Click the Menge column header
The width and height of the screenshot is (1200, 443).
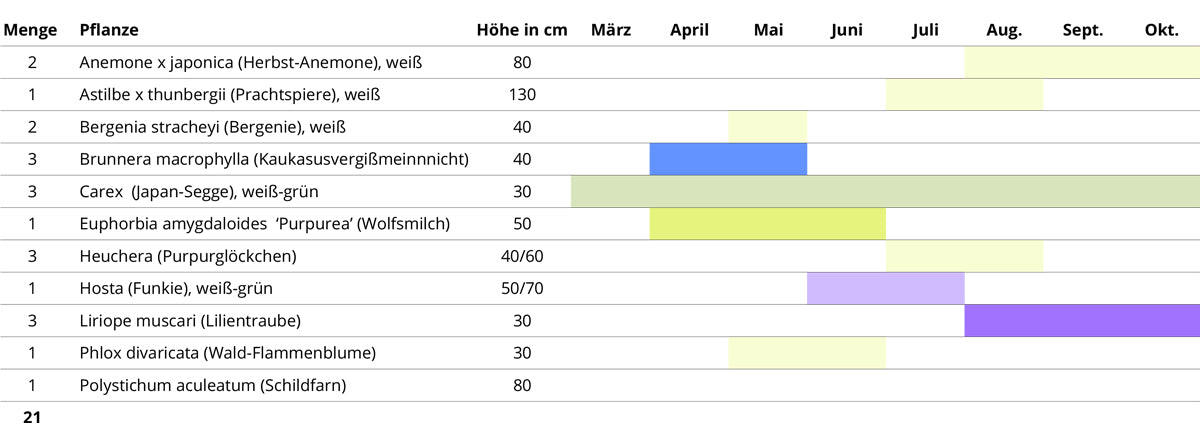[31, 30]
